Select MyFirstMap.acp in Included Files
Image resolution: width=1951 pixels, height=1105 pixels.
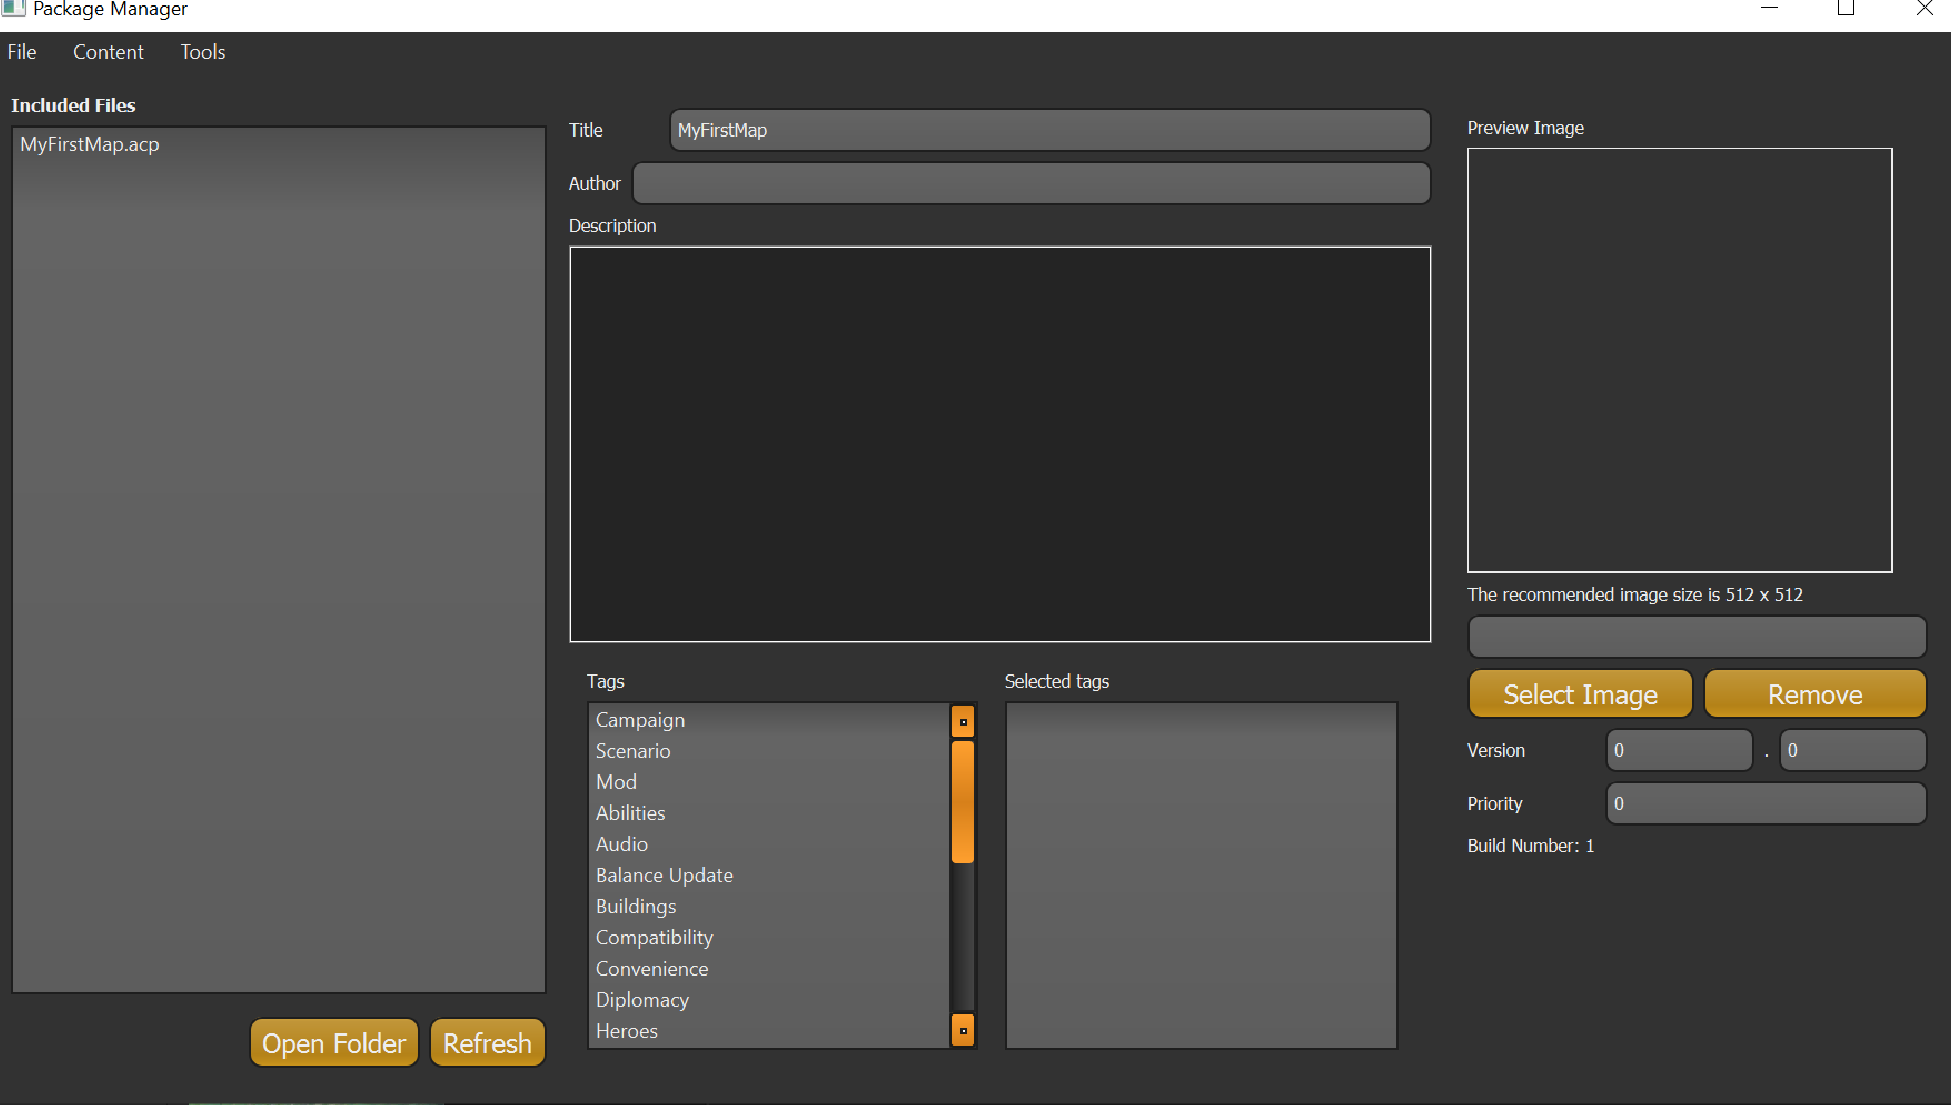pyautogui.click(x=89, y=144)
